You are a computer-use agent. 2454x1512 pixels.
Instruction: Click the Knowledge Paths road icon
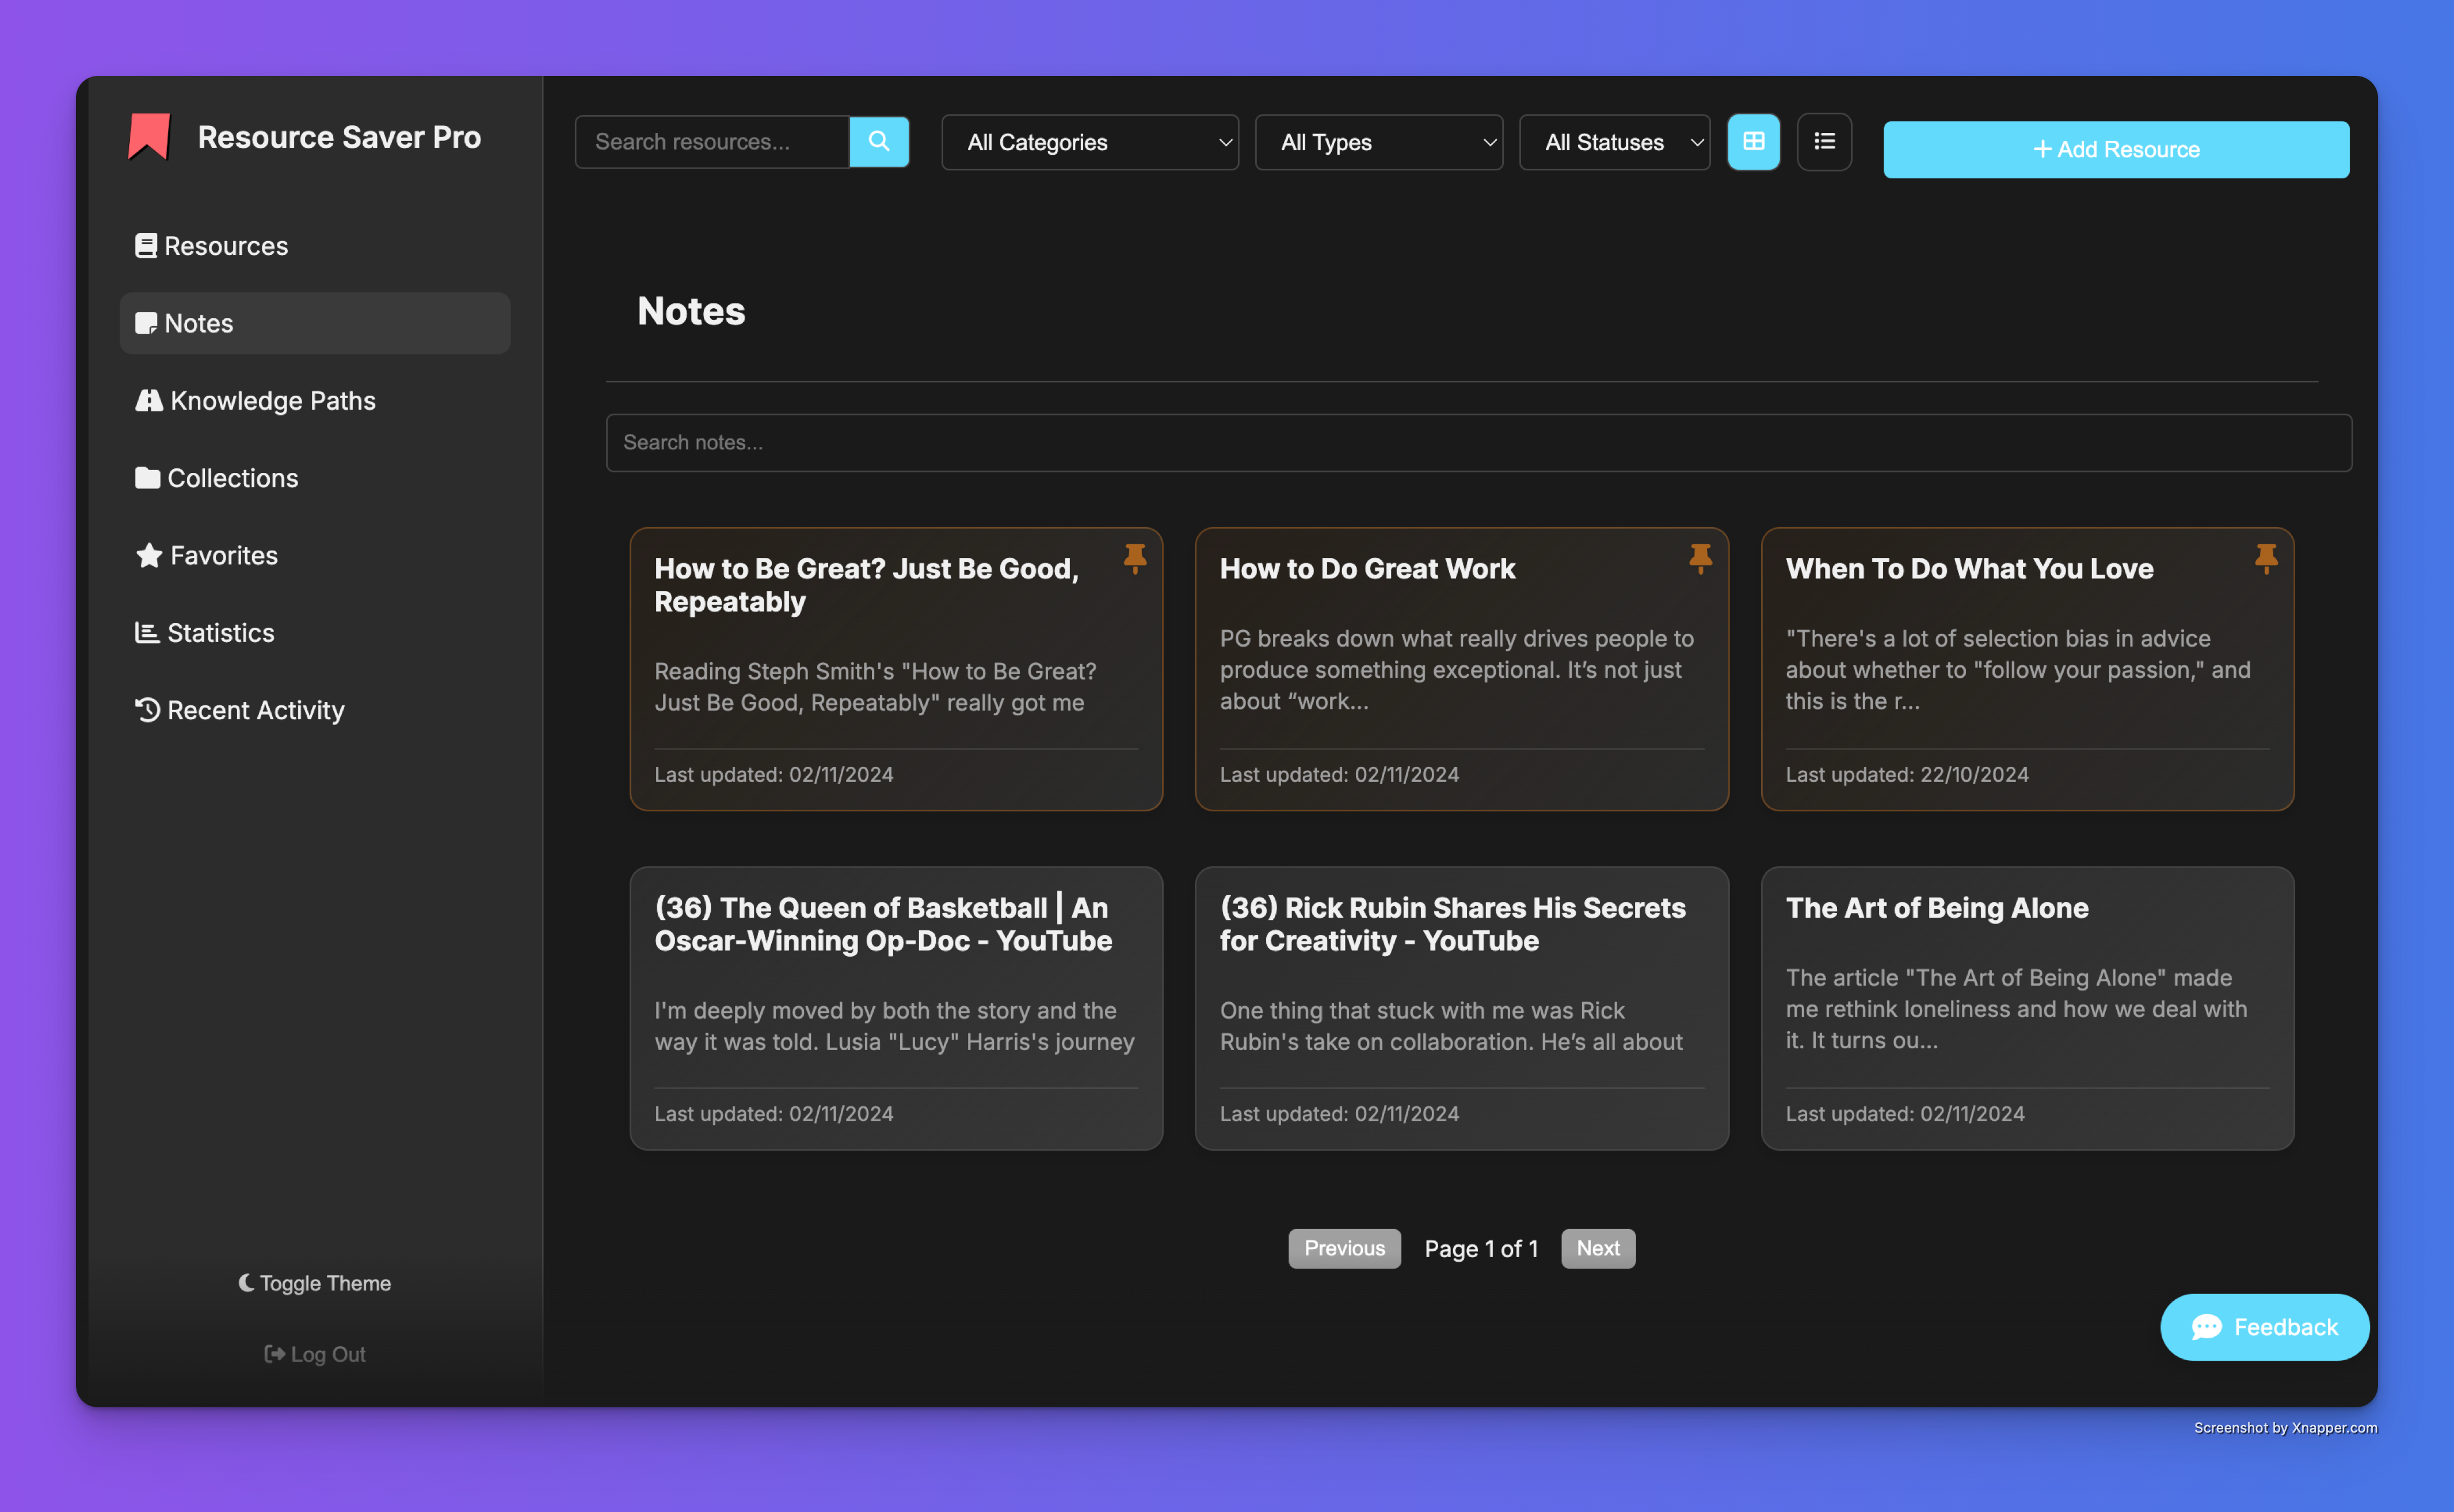click(149, 401)
